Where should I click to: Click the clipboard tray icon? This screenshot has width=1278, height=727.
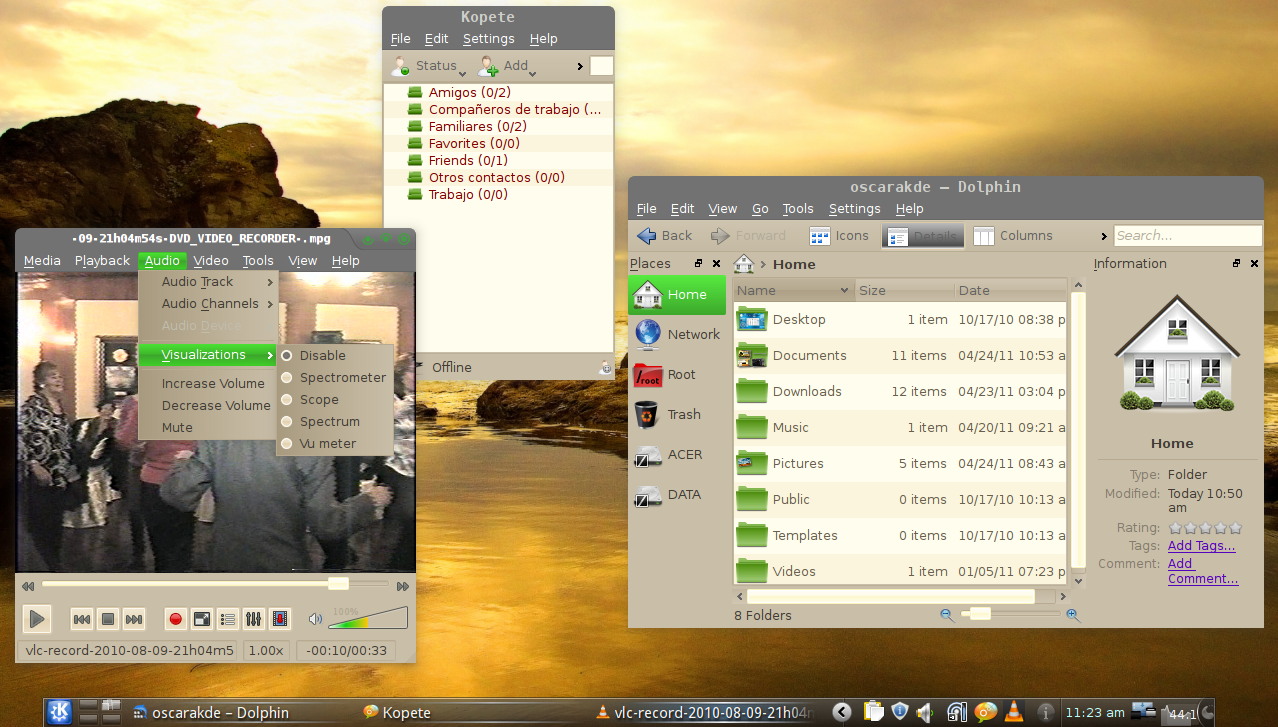(x=874, y=712)
